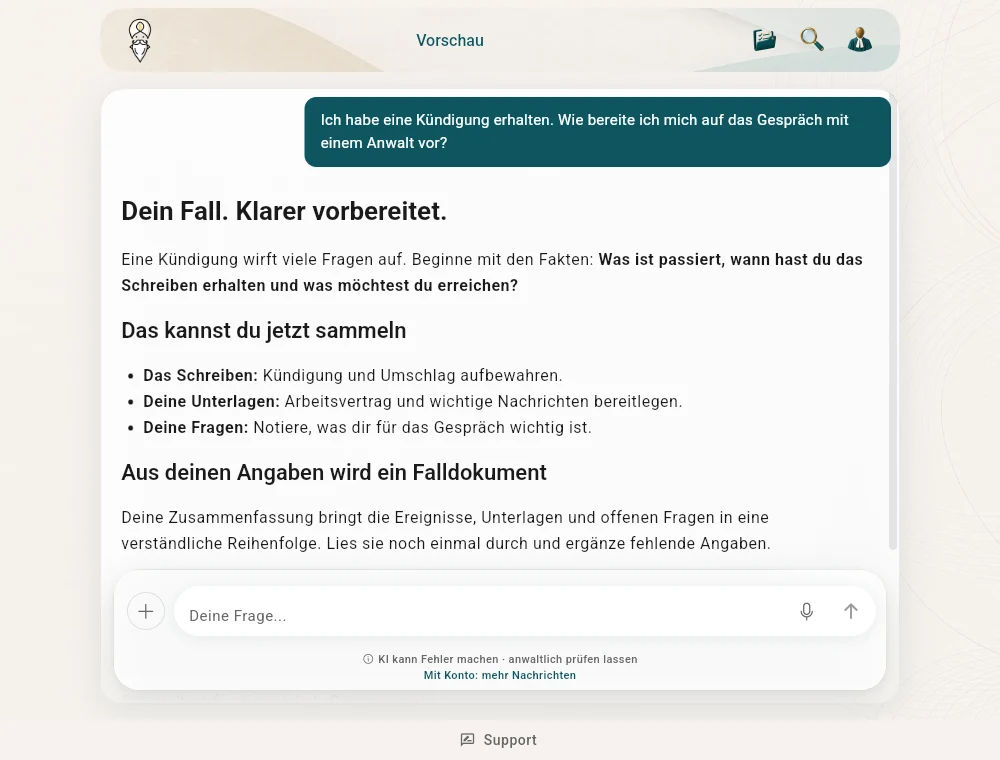Click the magnifying glass search icon
This screenshot has width=1000, height=760.
[x=812, y=40]
